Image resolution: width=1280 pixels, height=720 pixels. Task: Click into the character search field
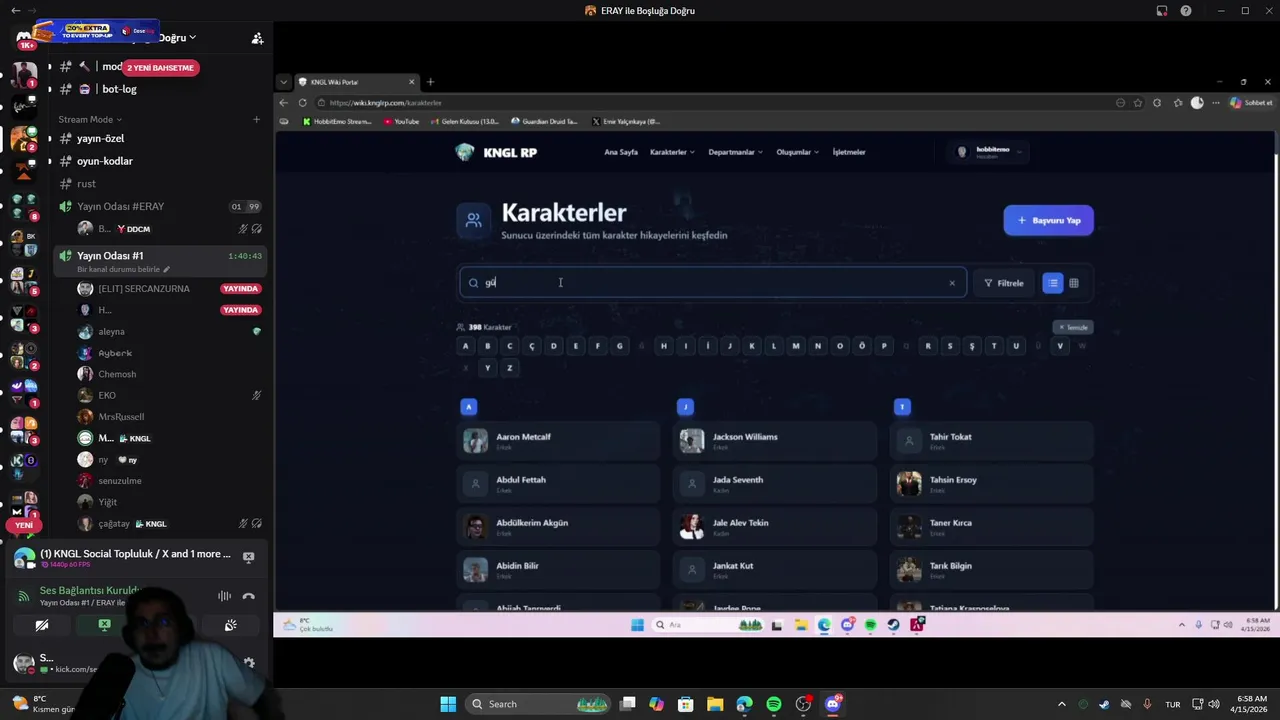pos(713,283)
